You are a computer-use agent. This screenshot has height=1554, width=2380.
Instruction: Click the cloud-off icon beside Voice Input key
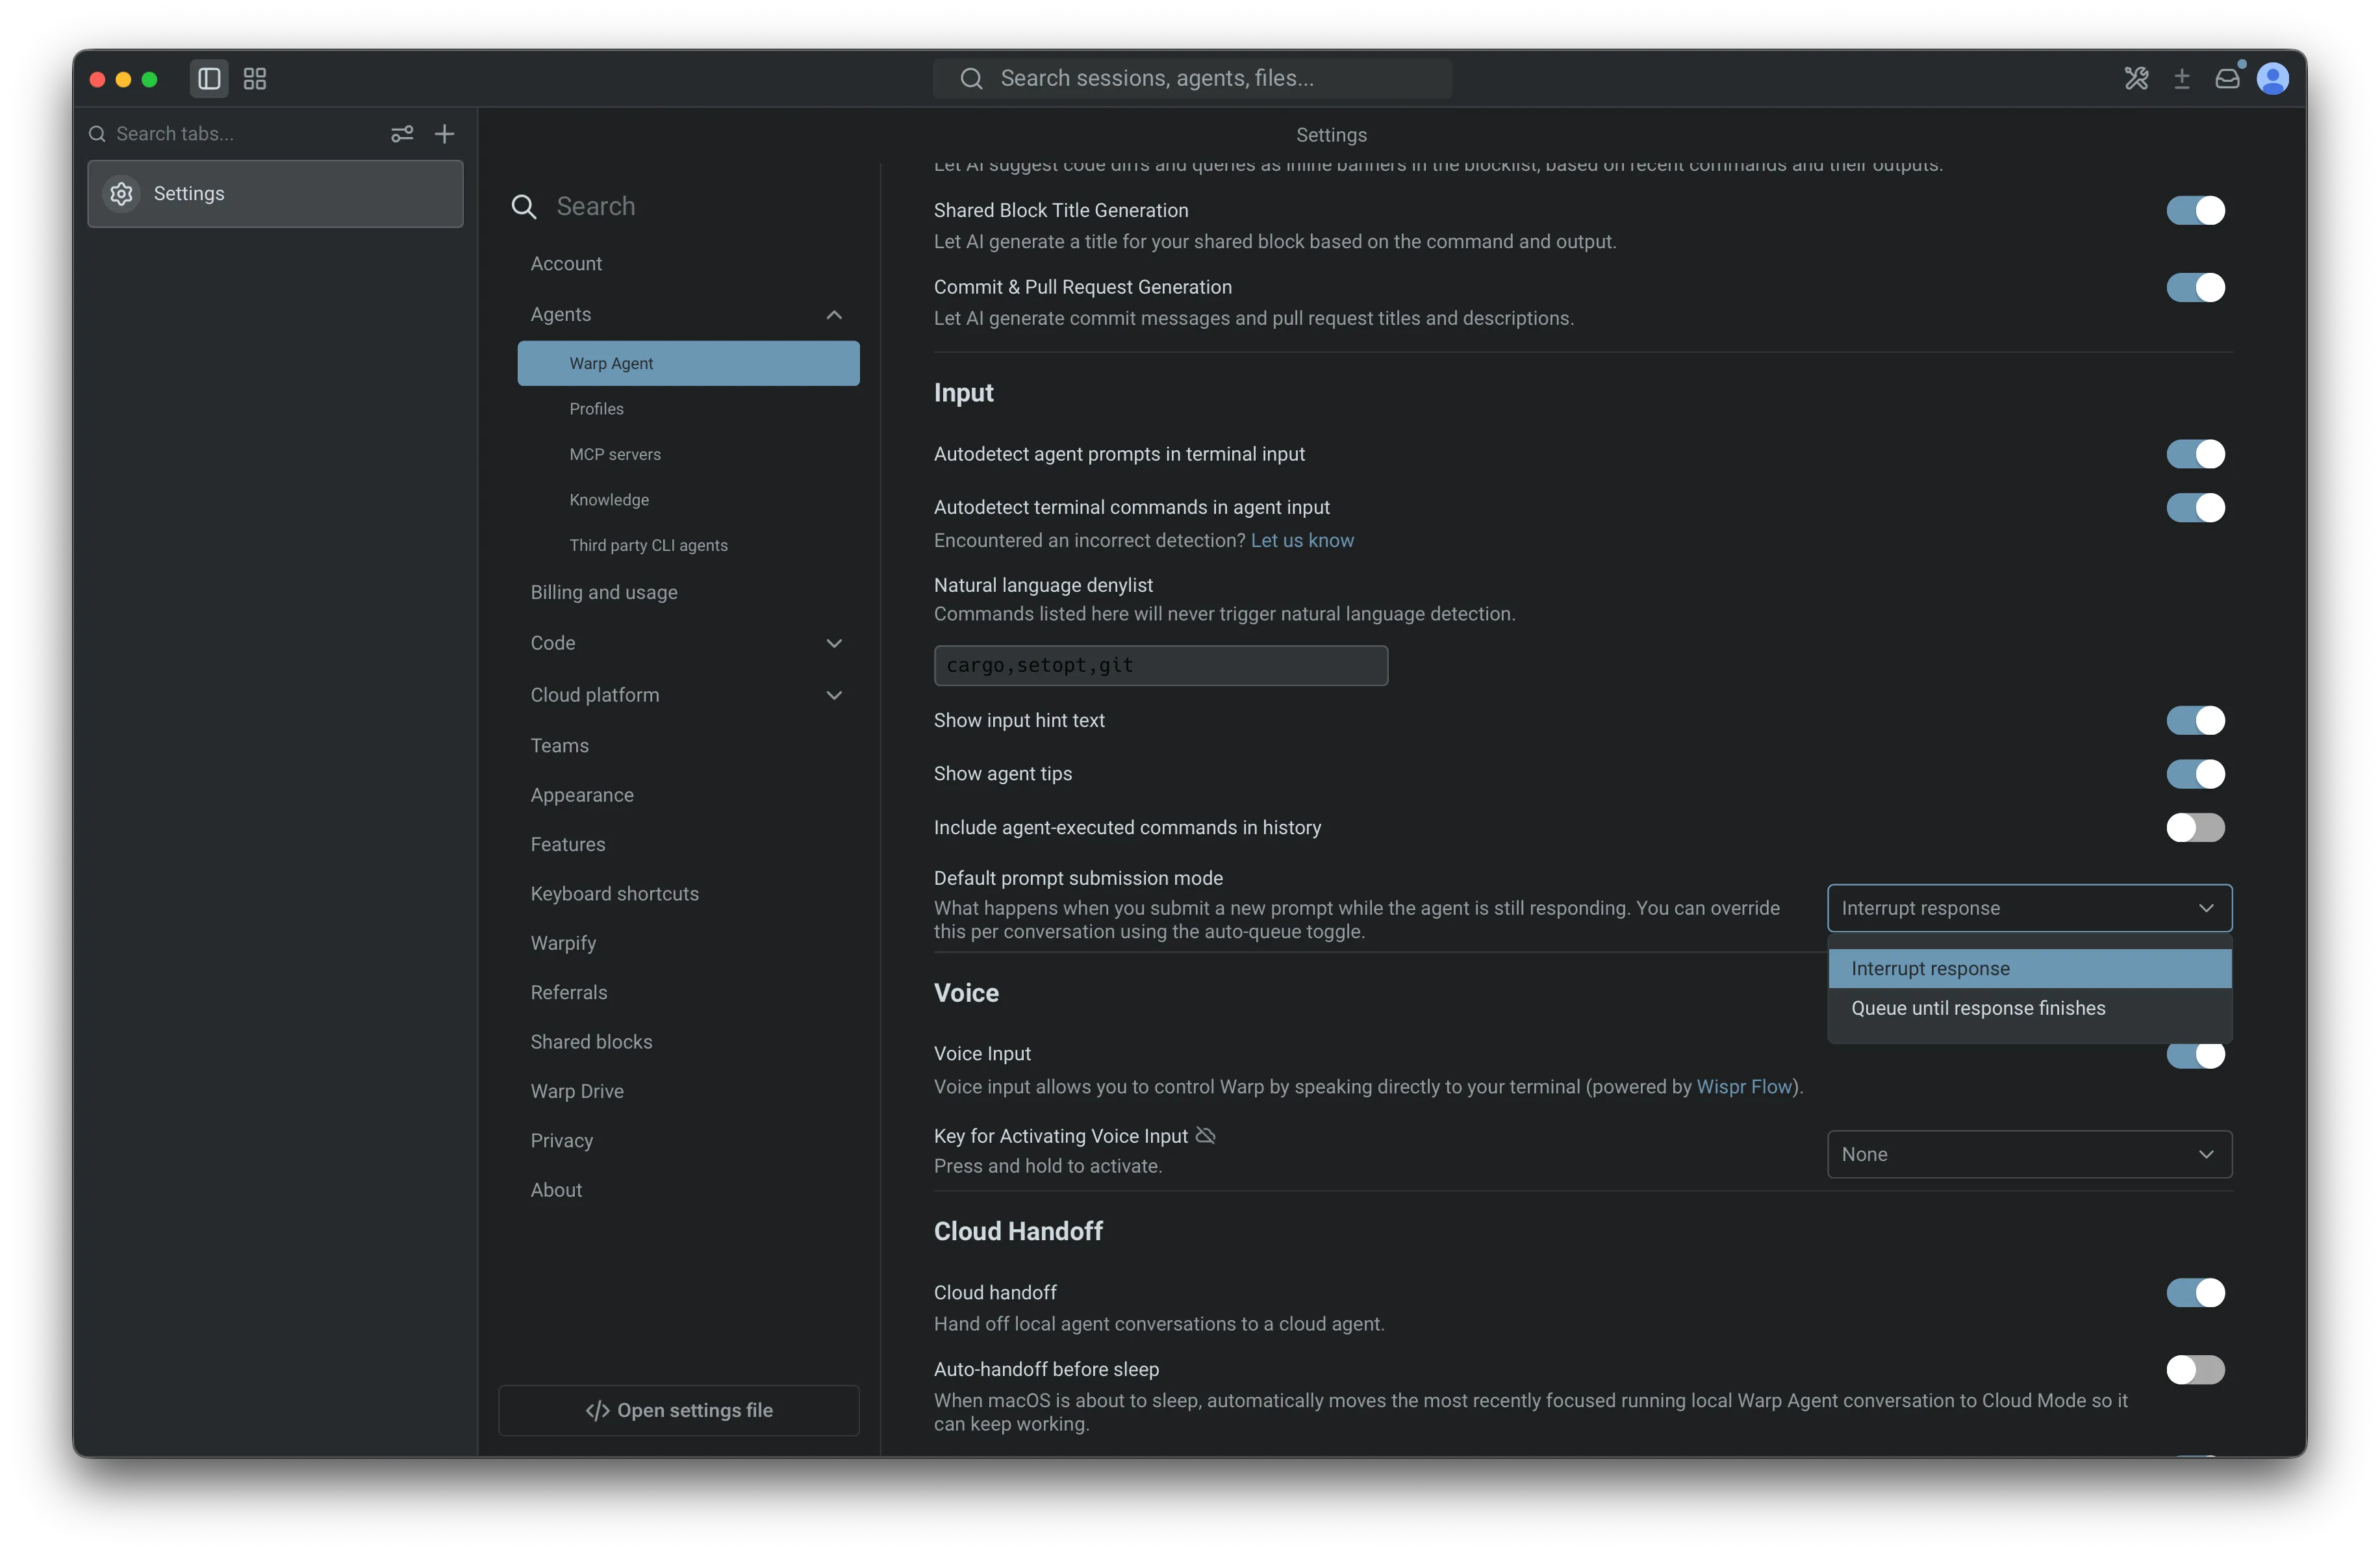1206,1135
